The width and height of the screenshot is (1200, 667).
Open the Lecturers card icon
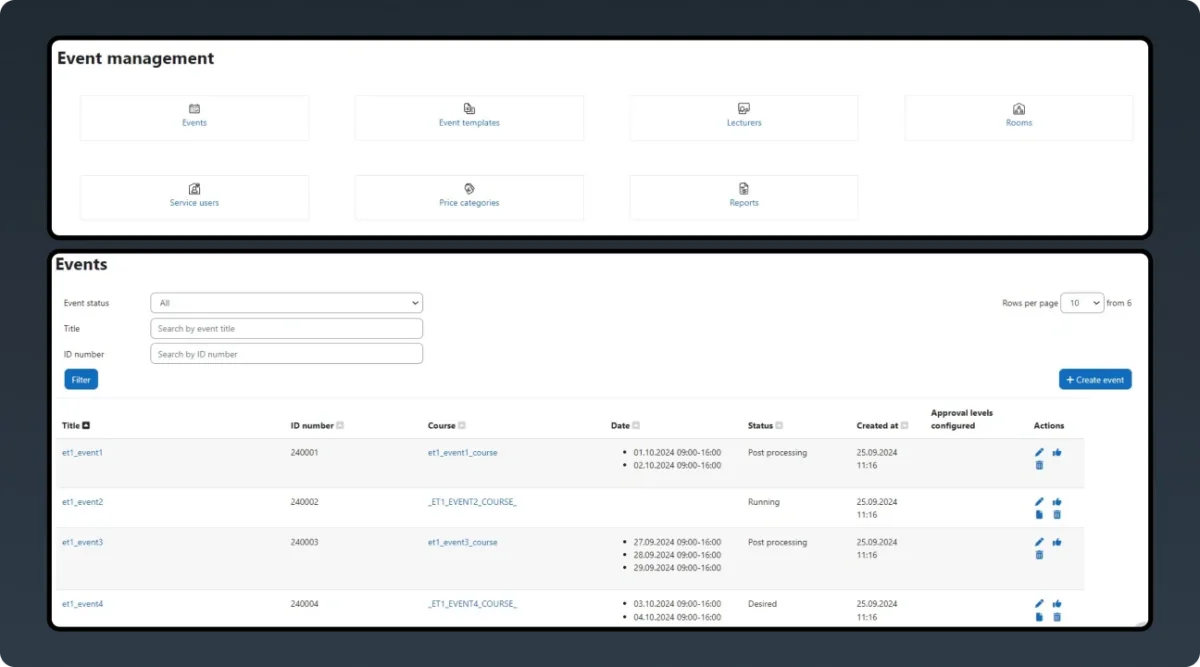click(744, 109)
